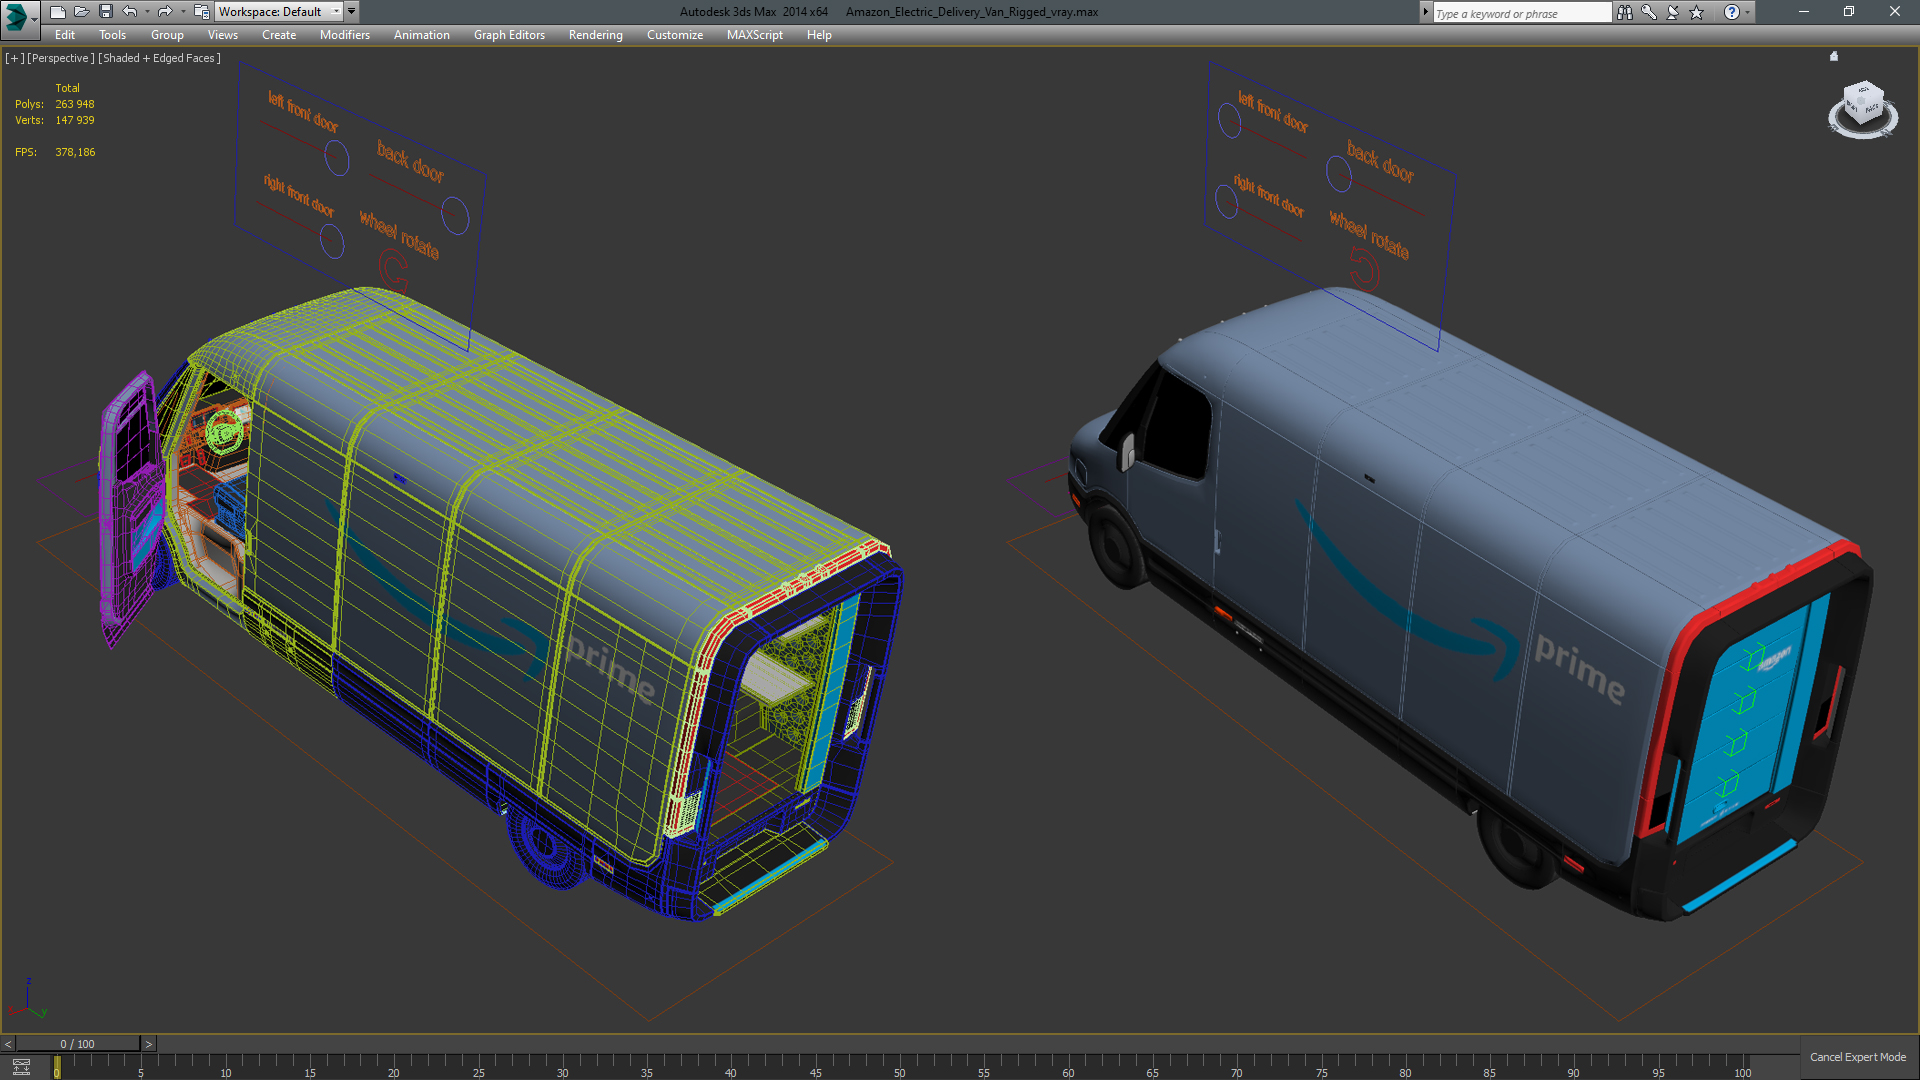Click the left front door rig circle, left van
1920x1080 pixels.
[337, 158]
